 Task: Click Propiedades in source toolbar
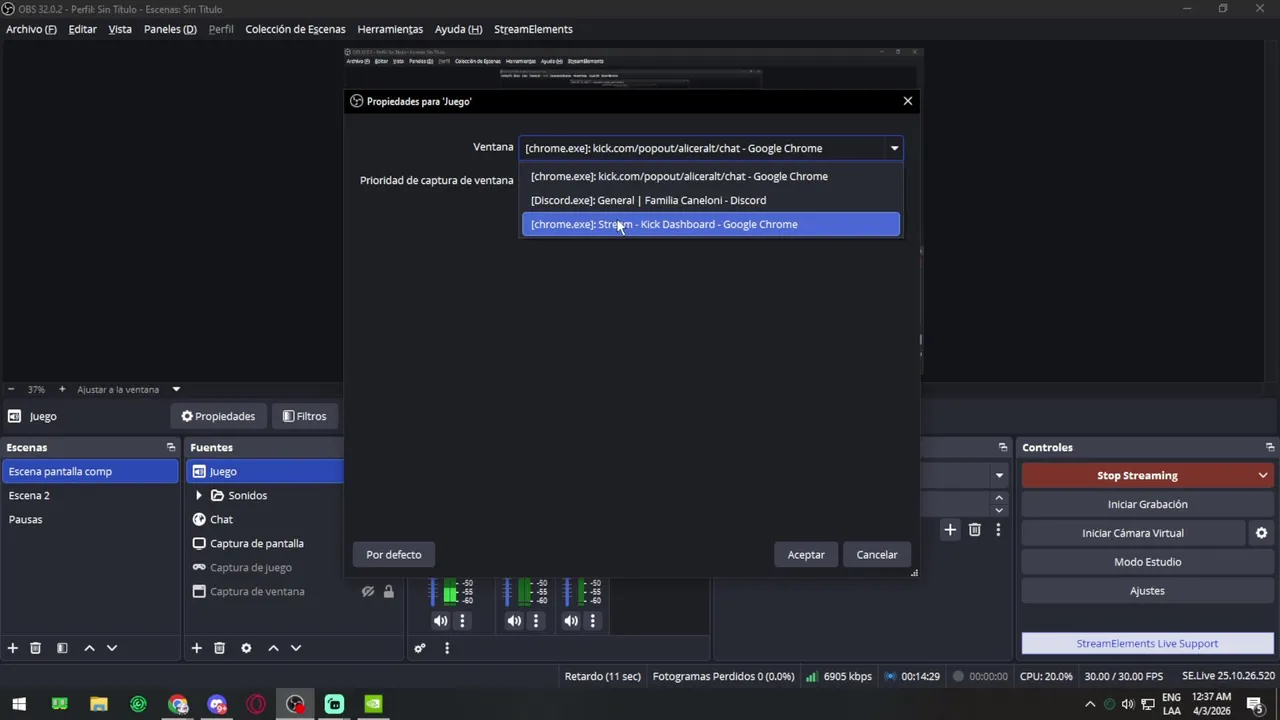[218, 416]
